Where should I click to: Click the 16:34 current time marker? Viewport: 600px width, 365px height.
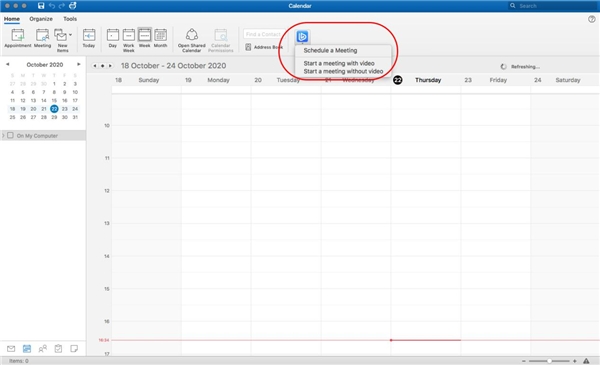point(104,340)
